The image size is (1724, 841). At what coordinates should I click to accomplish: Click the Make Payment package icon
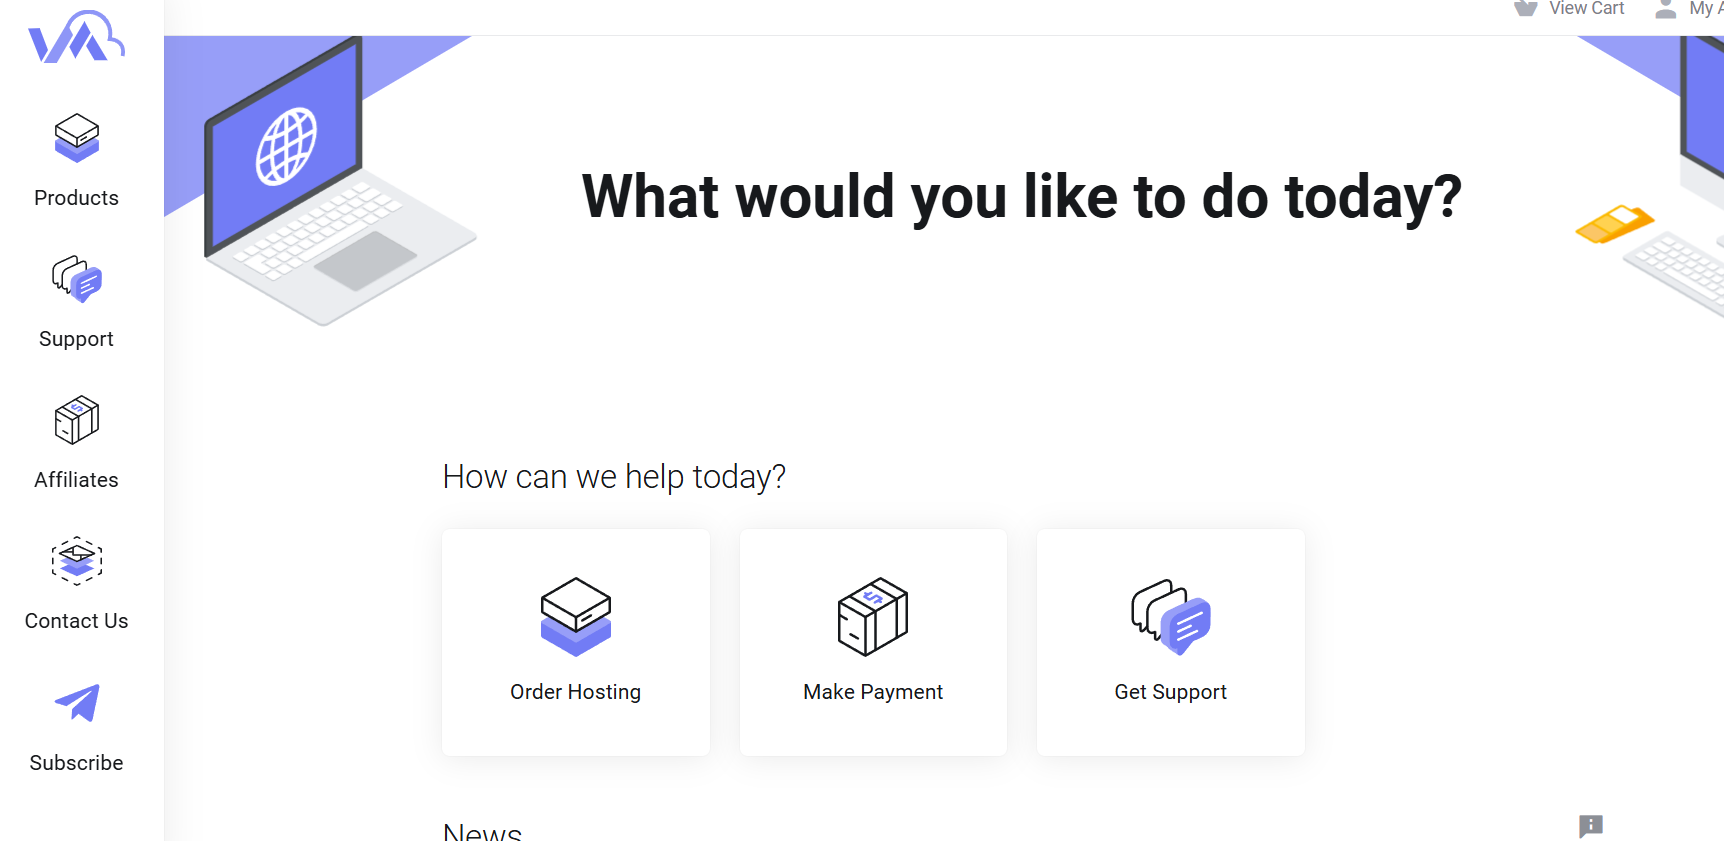[873, 616]
